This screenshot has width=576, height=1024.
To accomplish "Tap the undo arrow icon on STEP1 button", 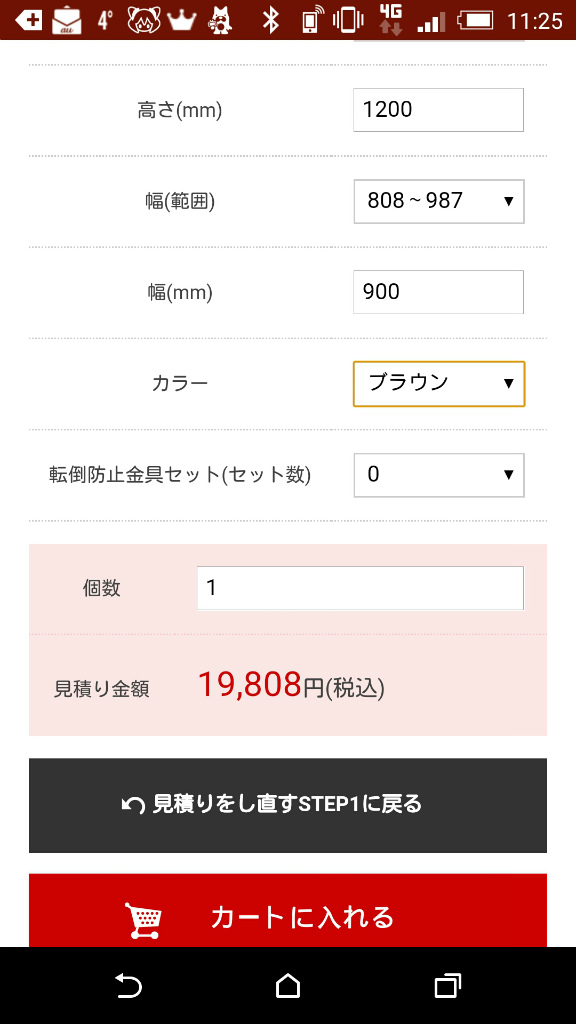I will [133, 805].
